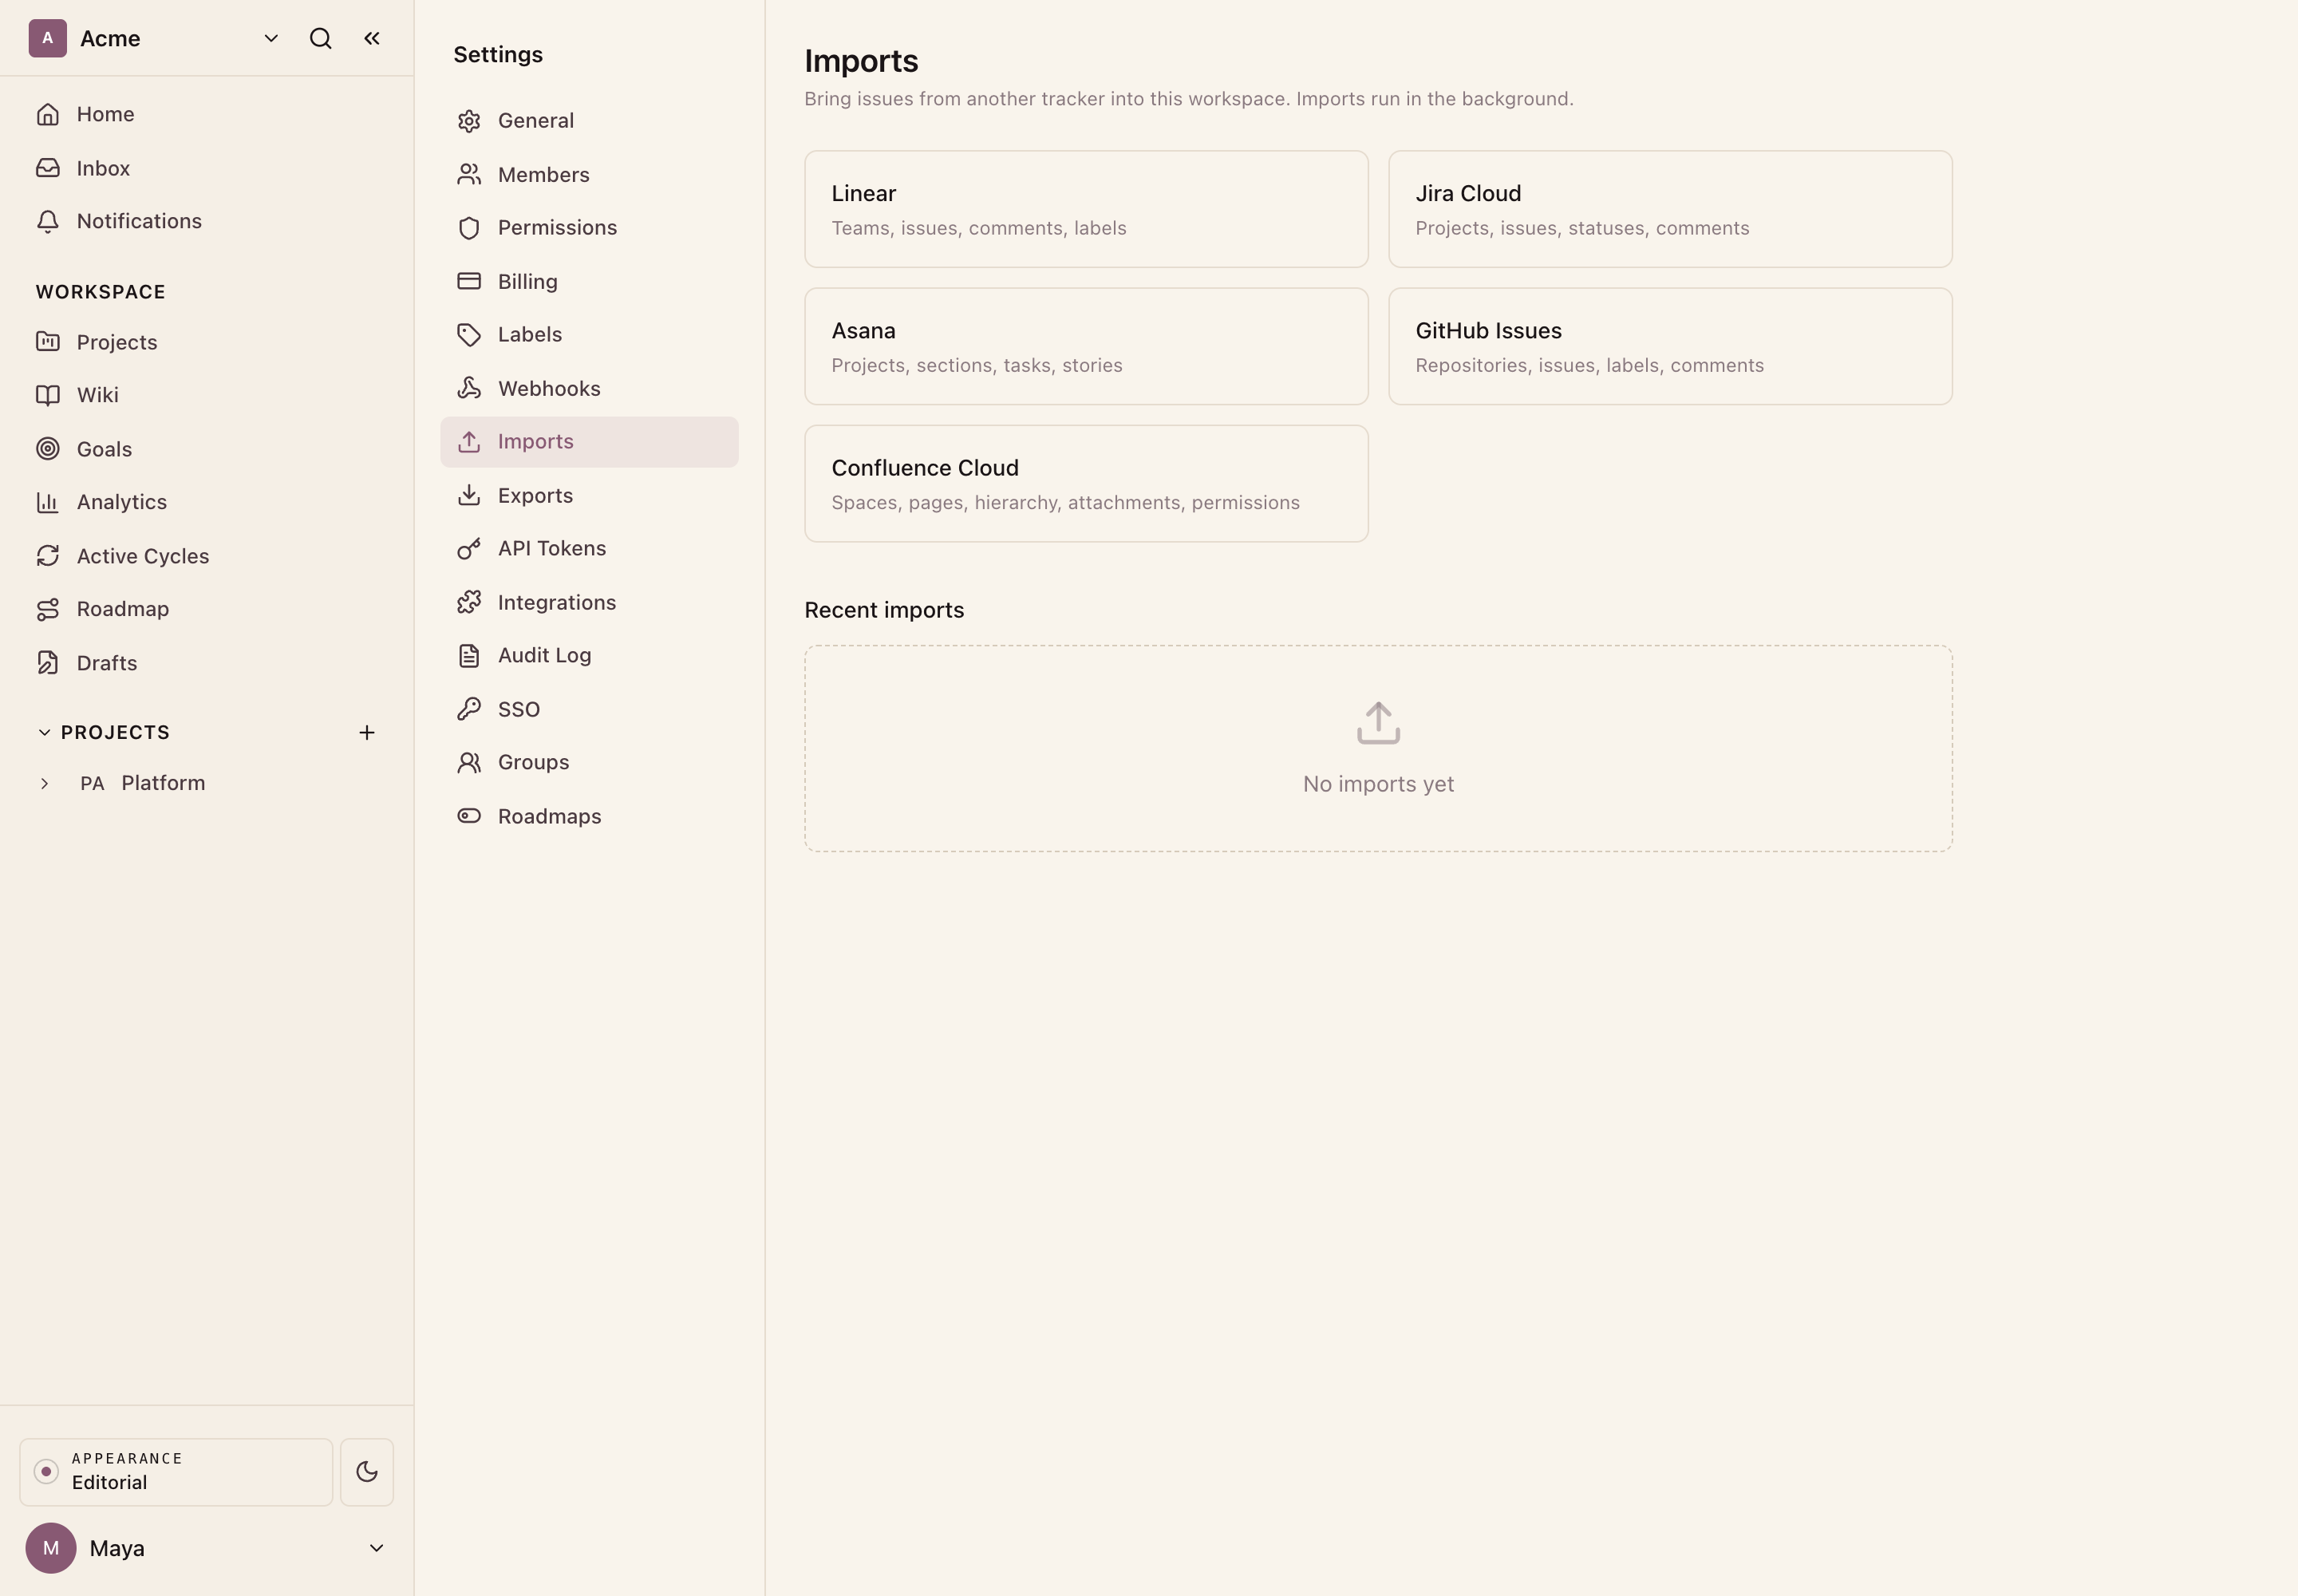2298x1596 pixels.
Task: Choose the Confluence Cloud import card
Action: tap(1086, 484)
